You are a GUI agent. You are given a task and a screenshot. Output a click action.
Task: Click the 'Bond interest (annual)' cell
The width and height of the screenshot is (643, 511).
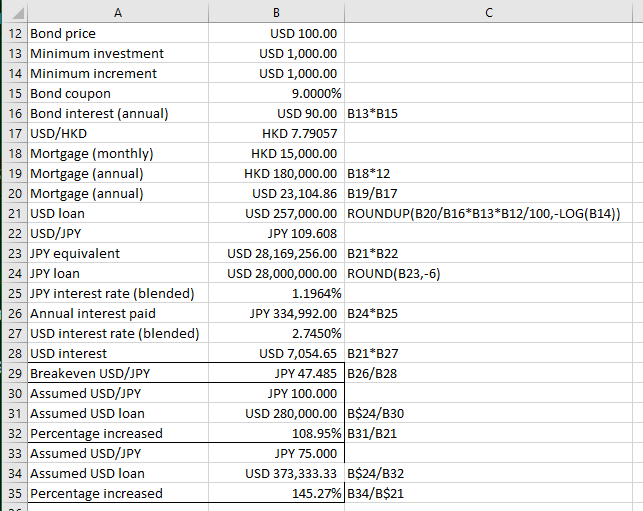(118, 113)
